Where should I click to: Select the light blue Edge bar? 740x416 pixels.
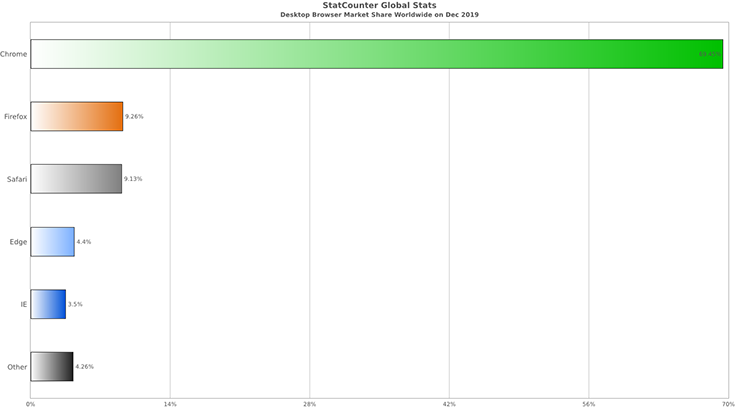pyautogui.click(x=52, y=242)
